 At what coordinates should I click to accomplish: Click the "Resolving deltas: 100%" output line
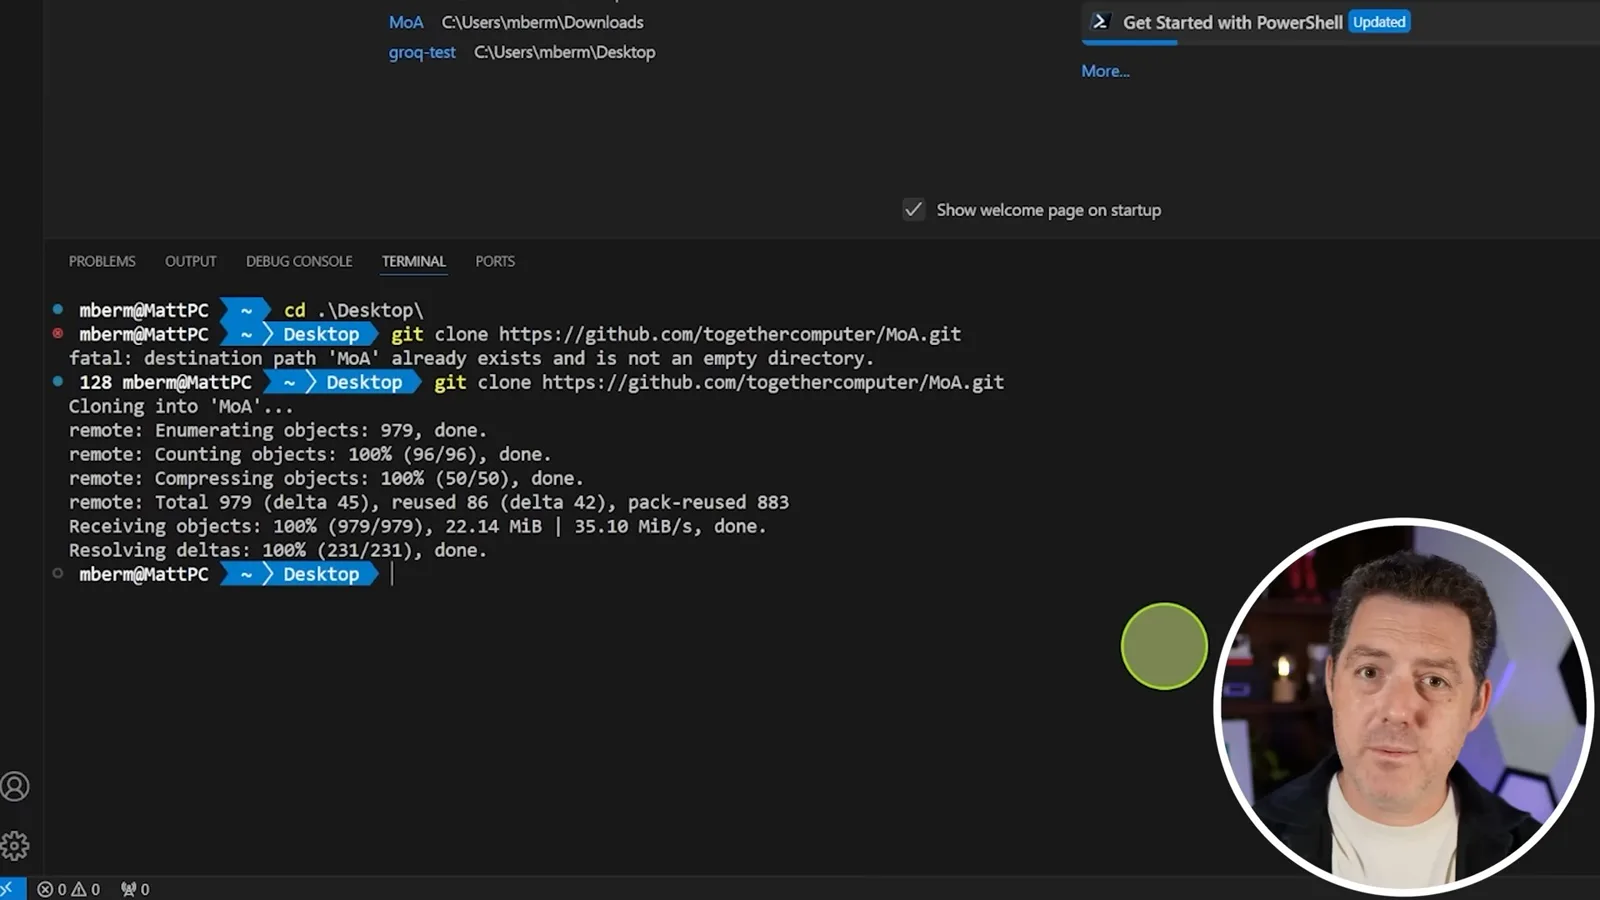[x=277, y=550]
